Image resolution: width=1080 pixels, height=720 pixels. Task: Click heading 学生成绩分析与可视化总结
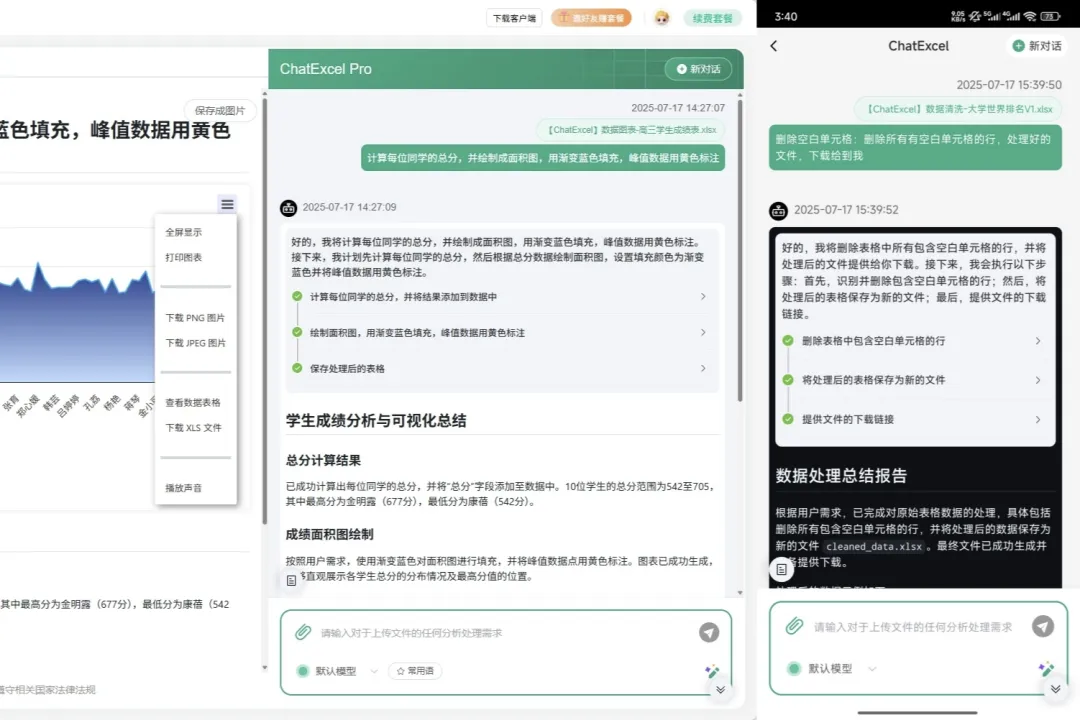376,421
